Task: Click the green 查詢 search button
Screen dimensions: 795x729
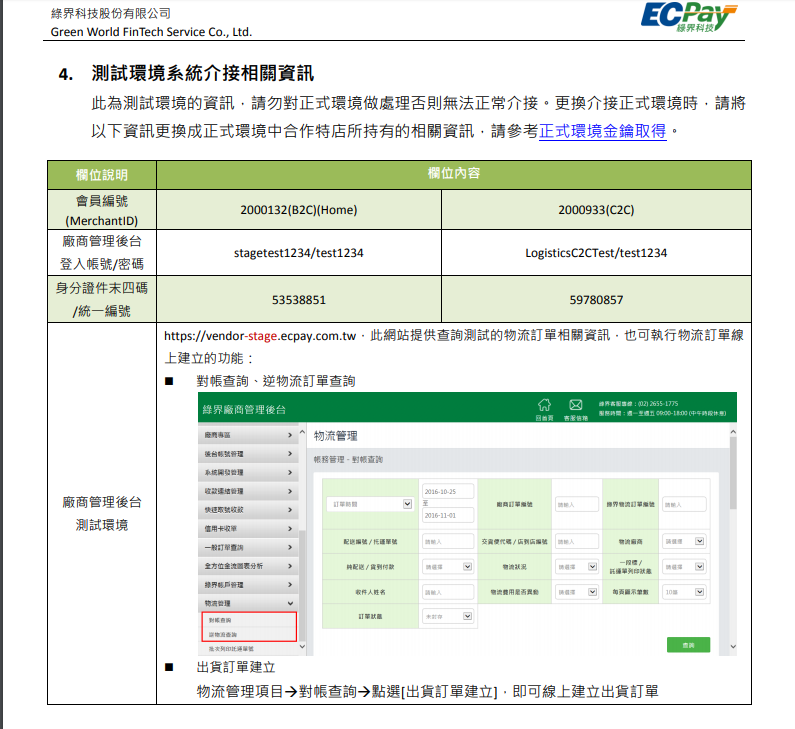Action: coord(688,645)
